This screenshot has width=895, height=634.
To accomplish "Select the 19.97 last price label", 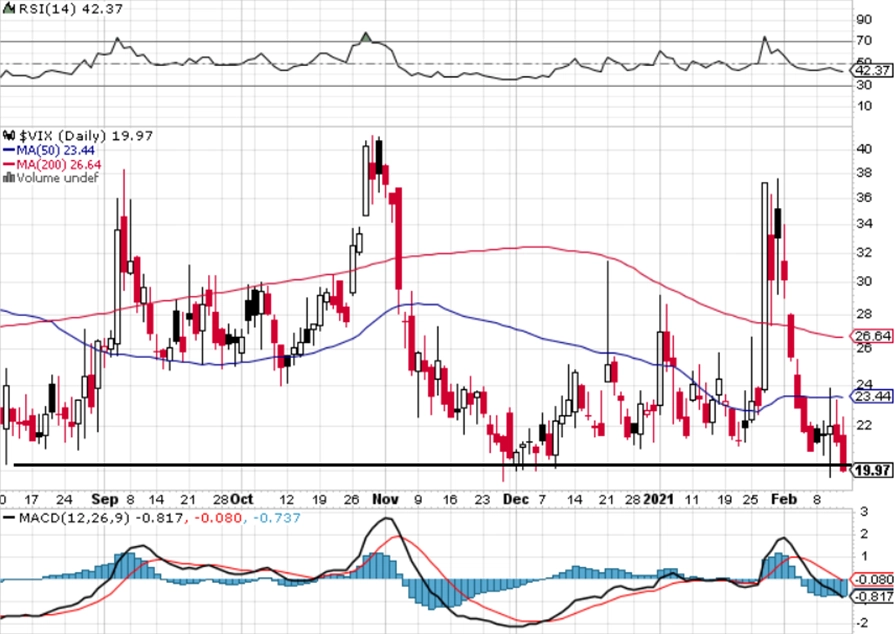I will click(x=872, y=470).
